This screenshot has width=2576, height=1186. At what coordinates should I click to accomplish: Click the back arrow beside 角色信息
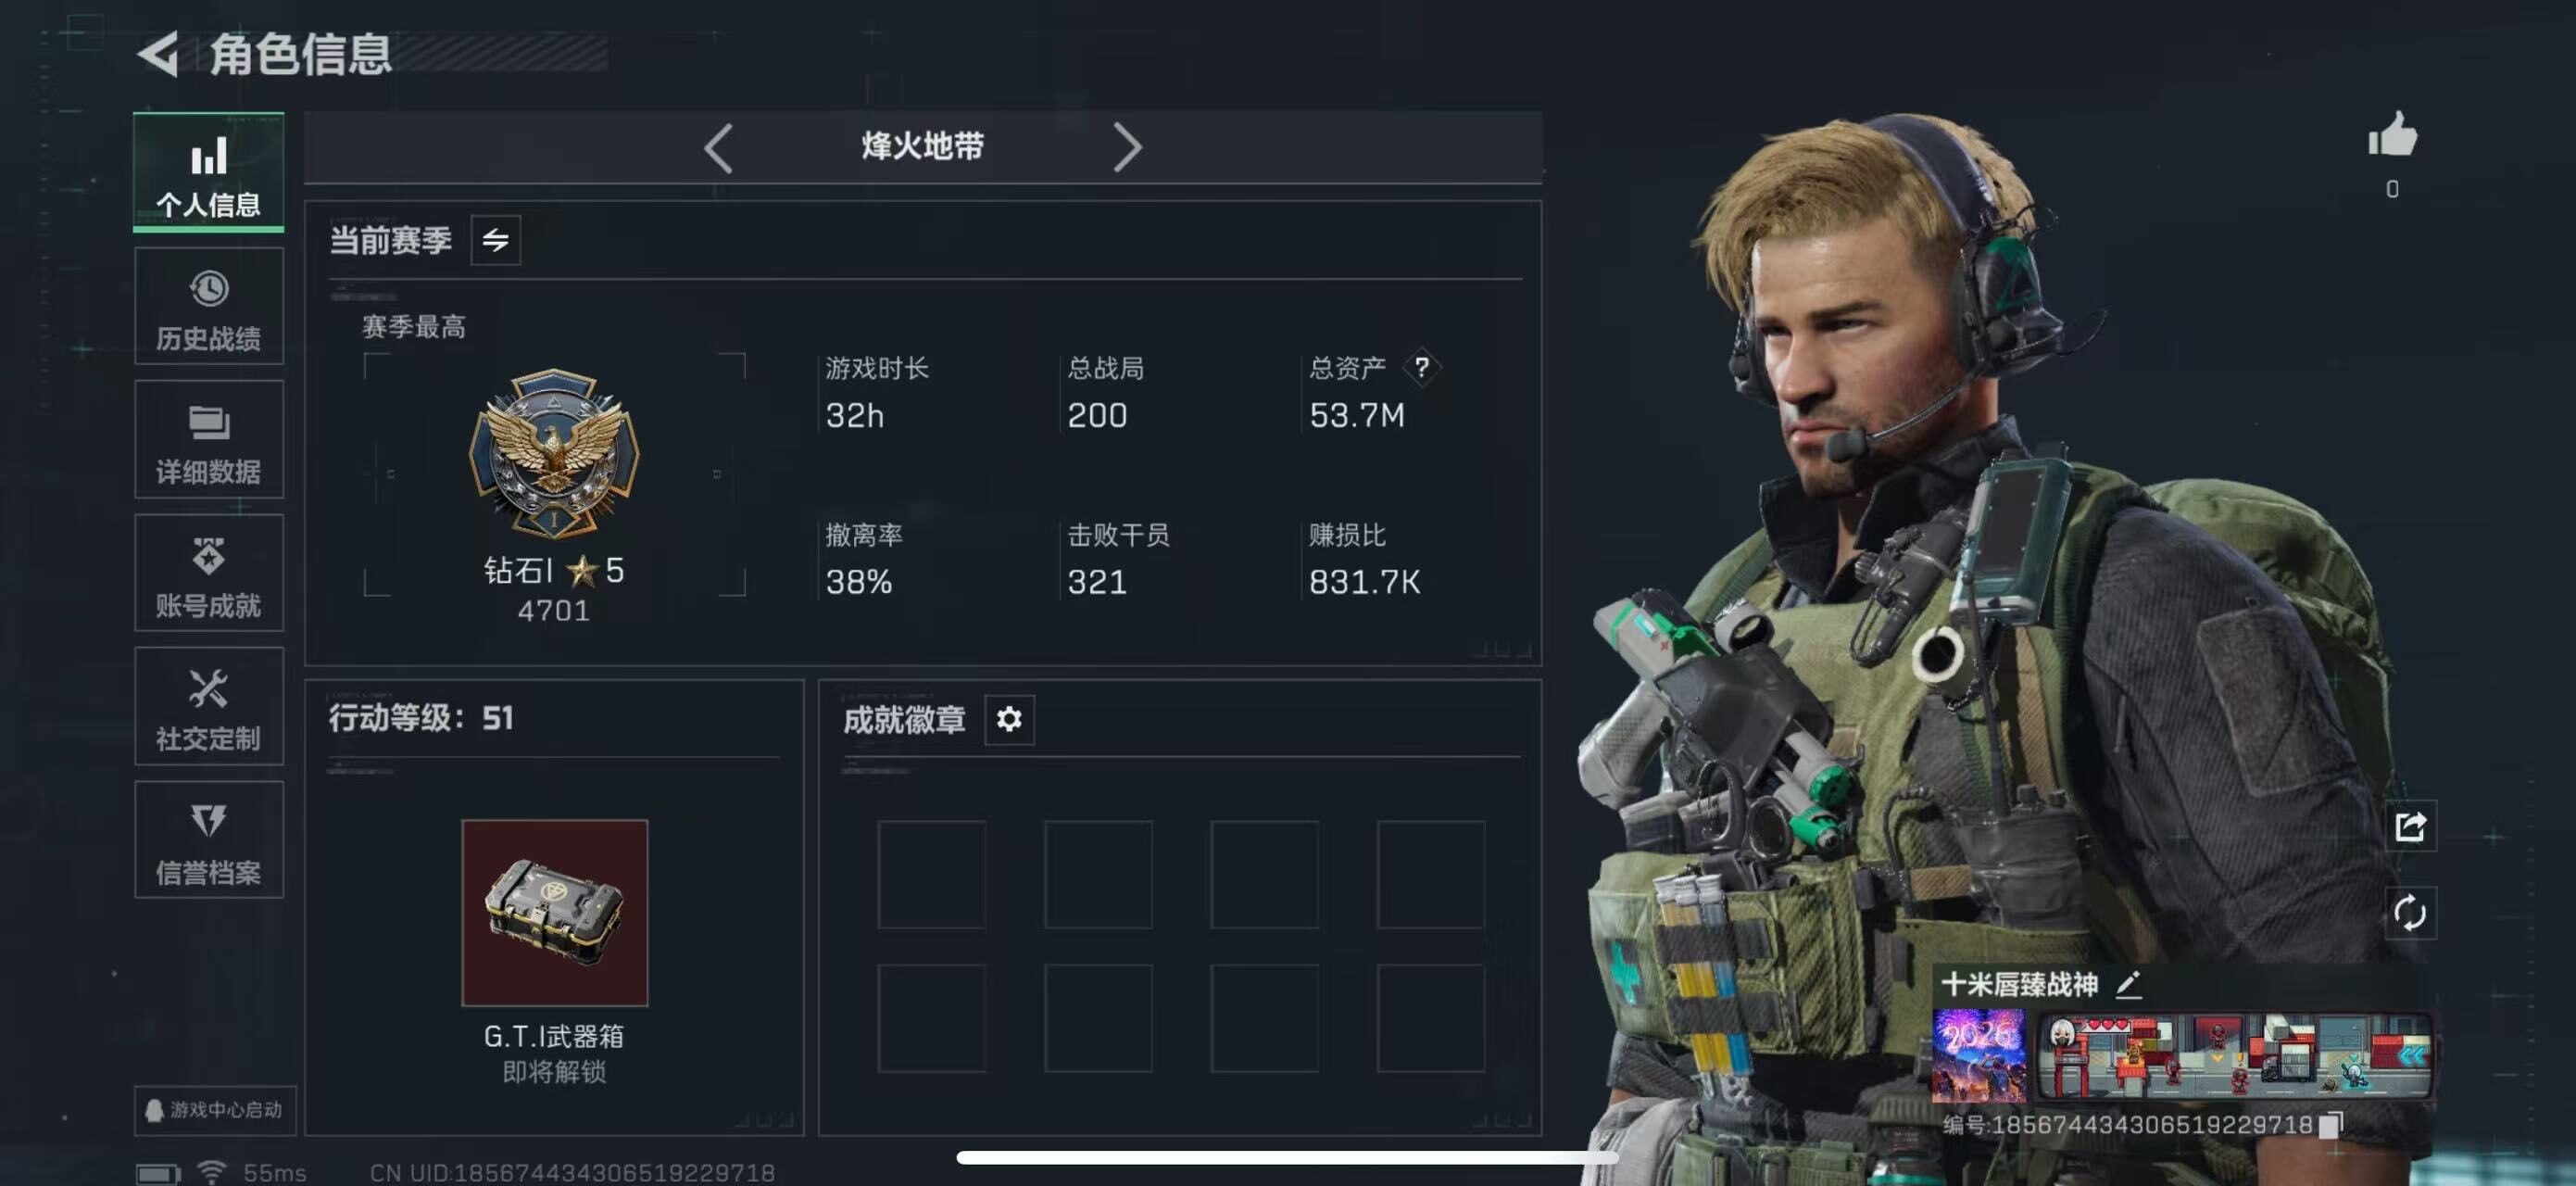[158, 53]
